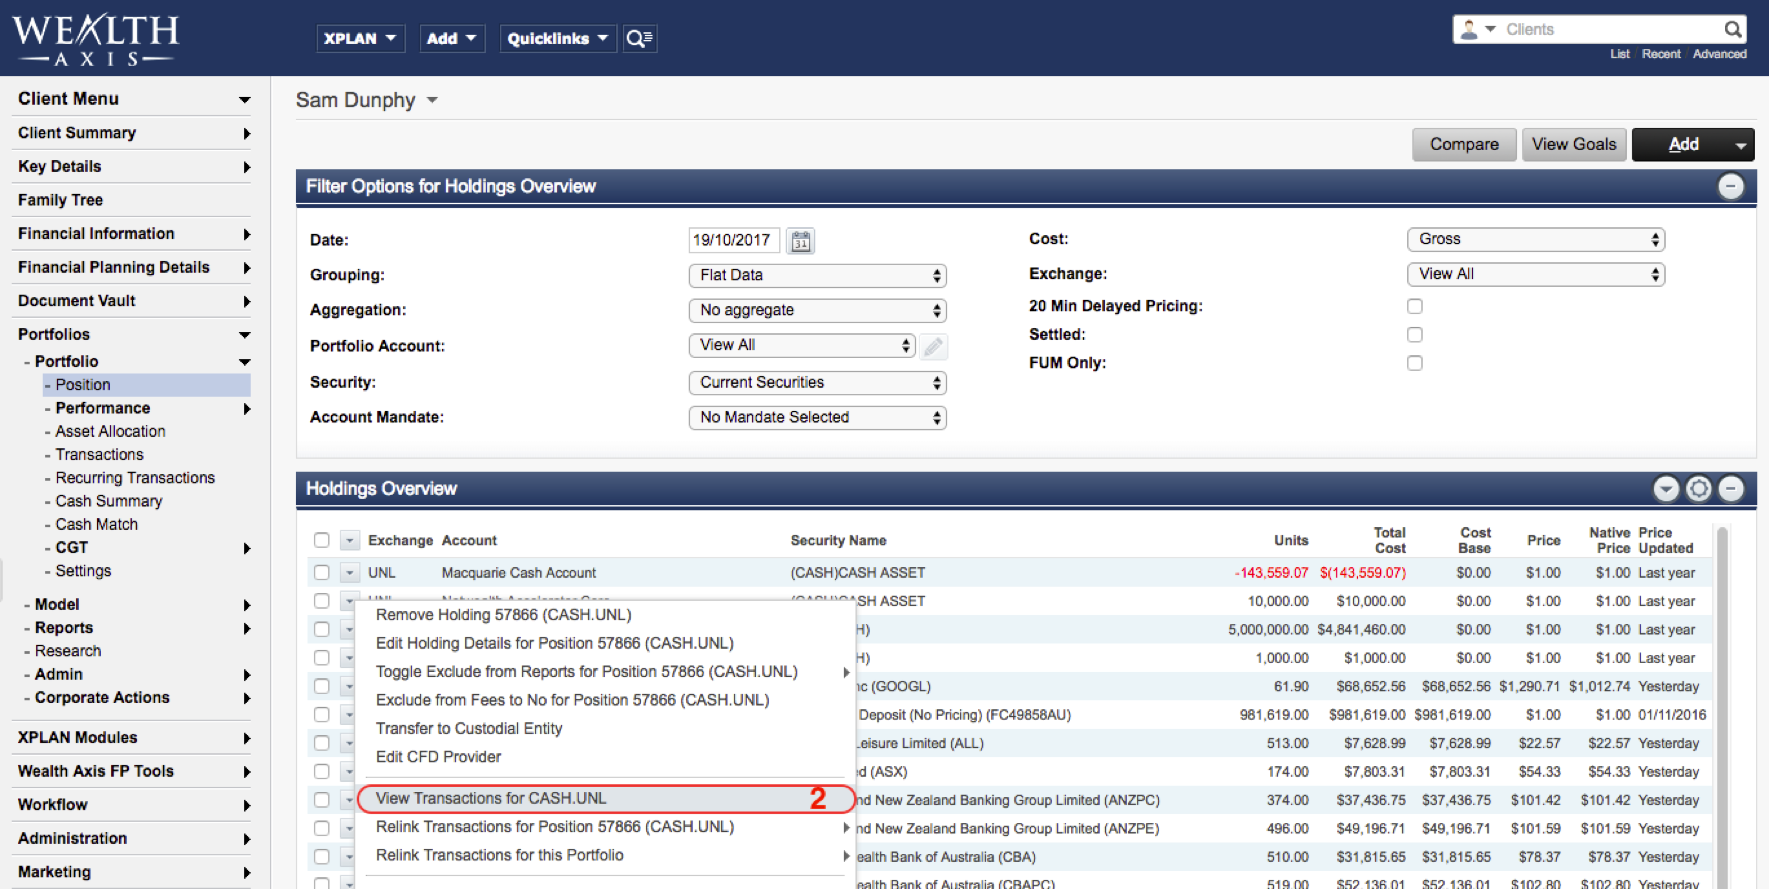Click the View Goals button

[x=1574, y=144]
